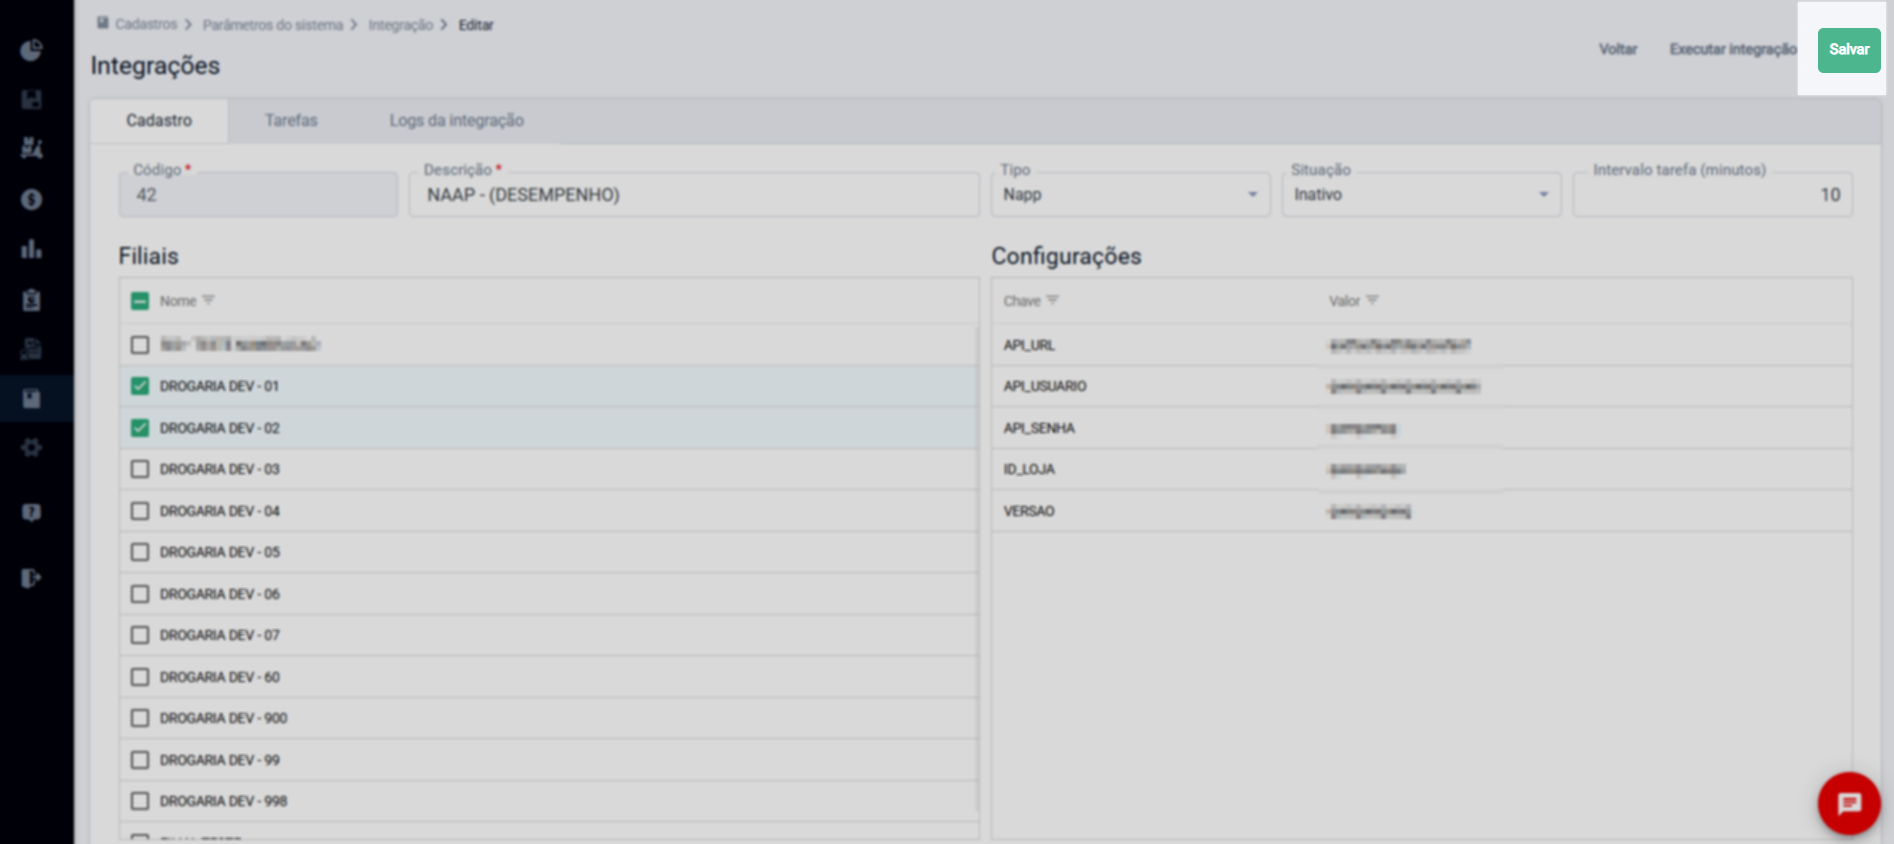Click the dollar sign financial sidebar icon
This screenshot has height=844, width=1894.
pos(31,200)
